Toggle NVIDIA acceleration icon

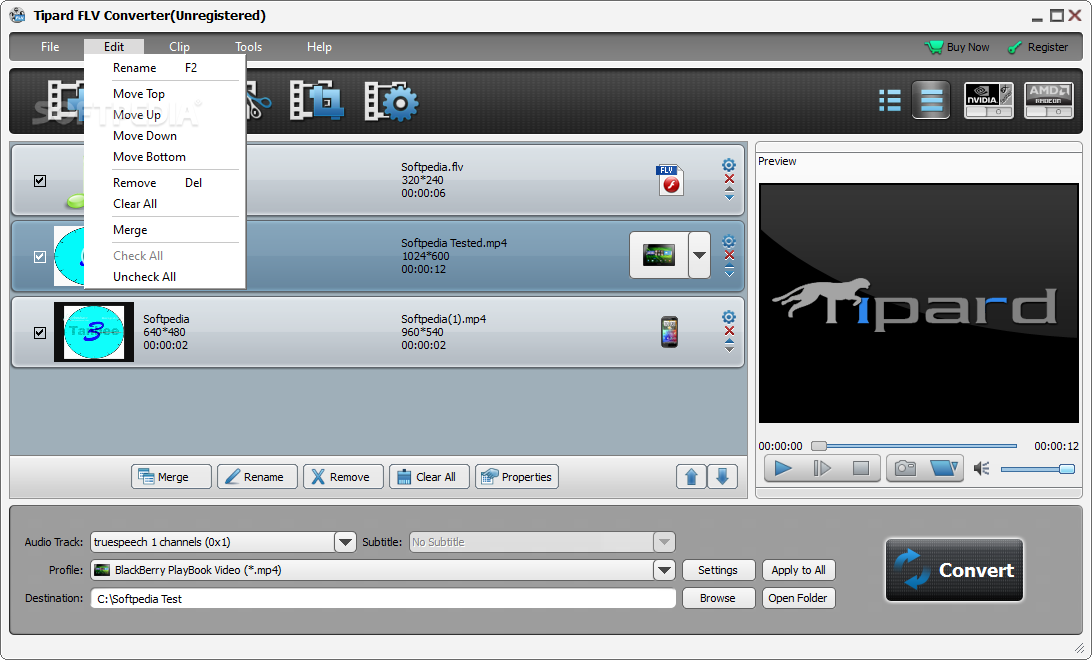coord(988,100)
